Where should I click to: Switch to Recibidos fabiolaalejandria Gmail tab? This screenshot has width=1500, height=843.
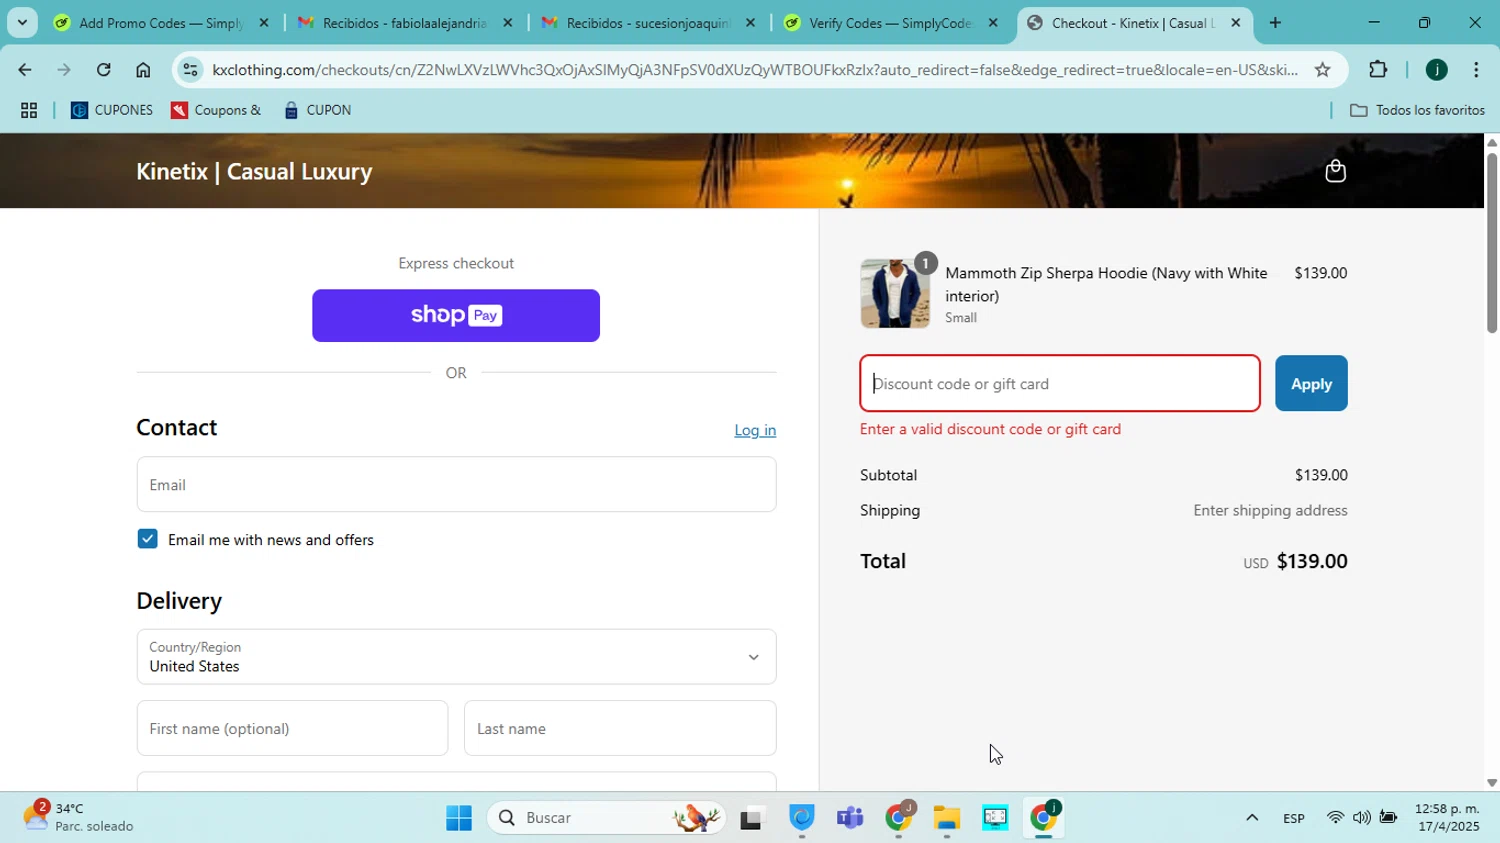click(x=404, y=23)
